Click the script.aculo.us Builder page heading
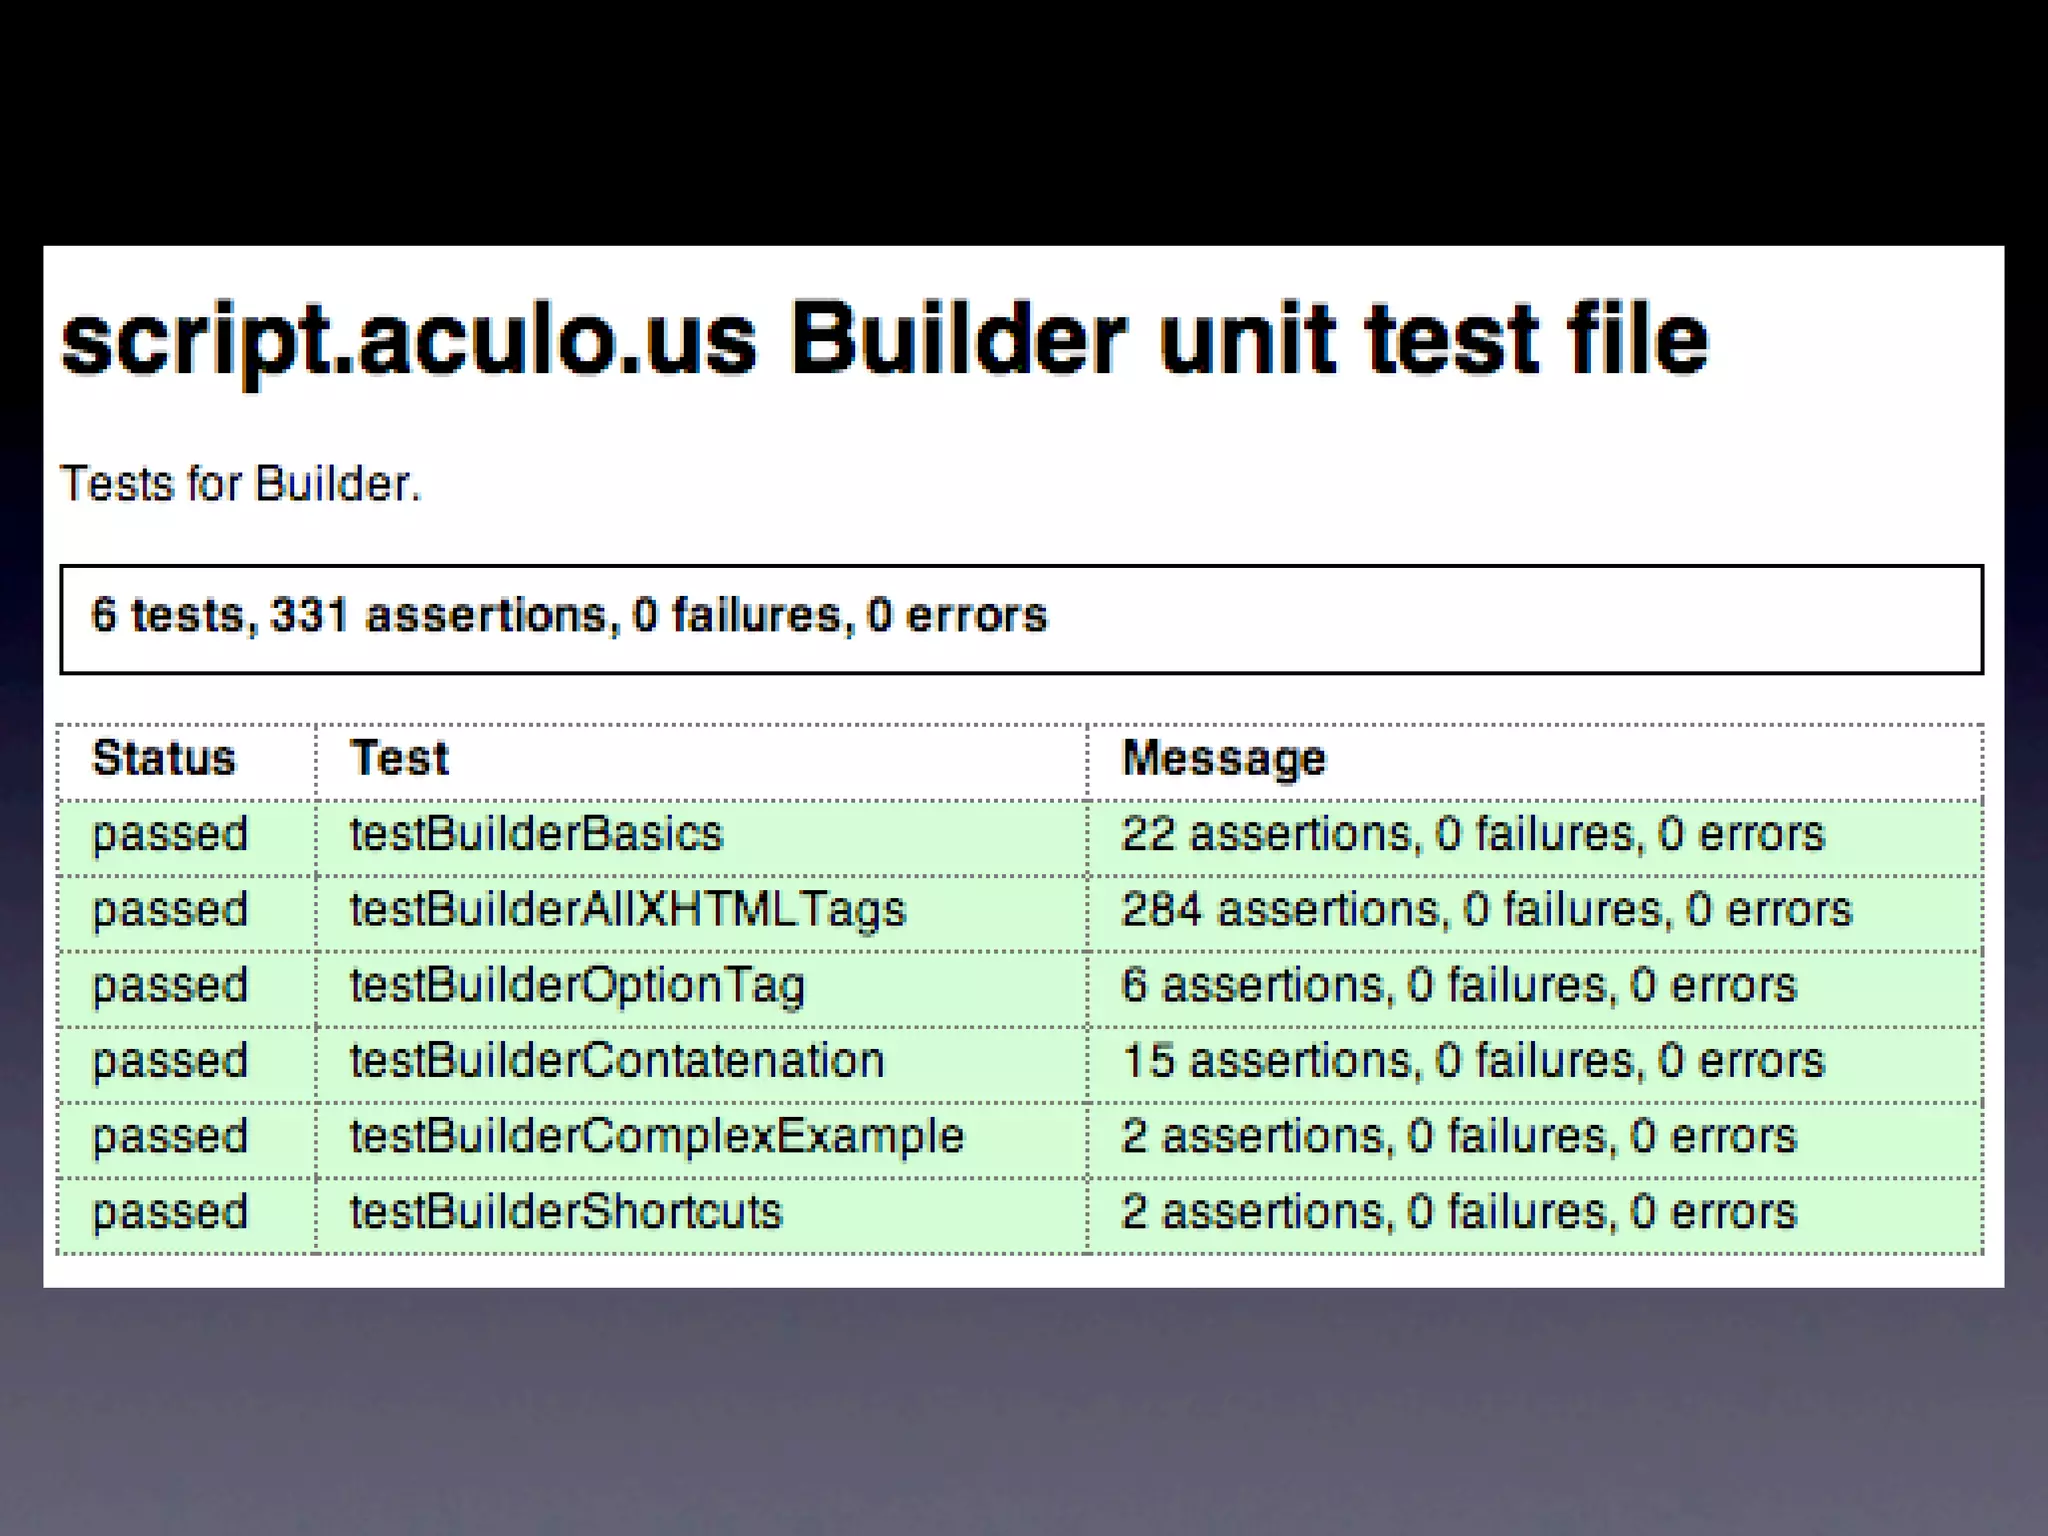 pyautogui.click(x=884, y=340)
